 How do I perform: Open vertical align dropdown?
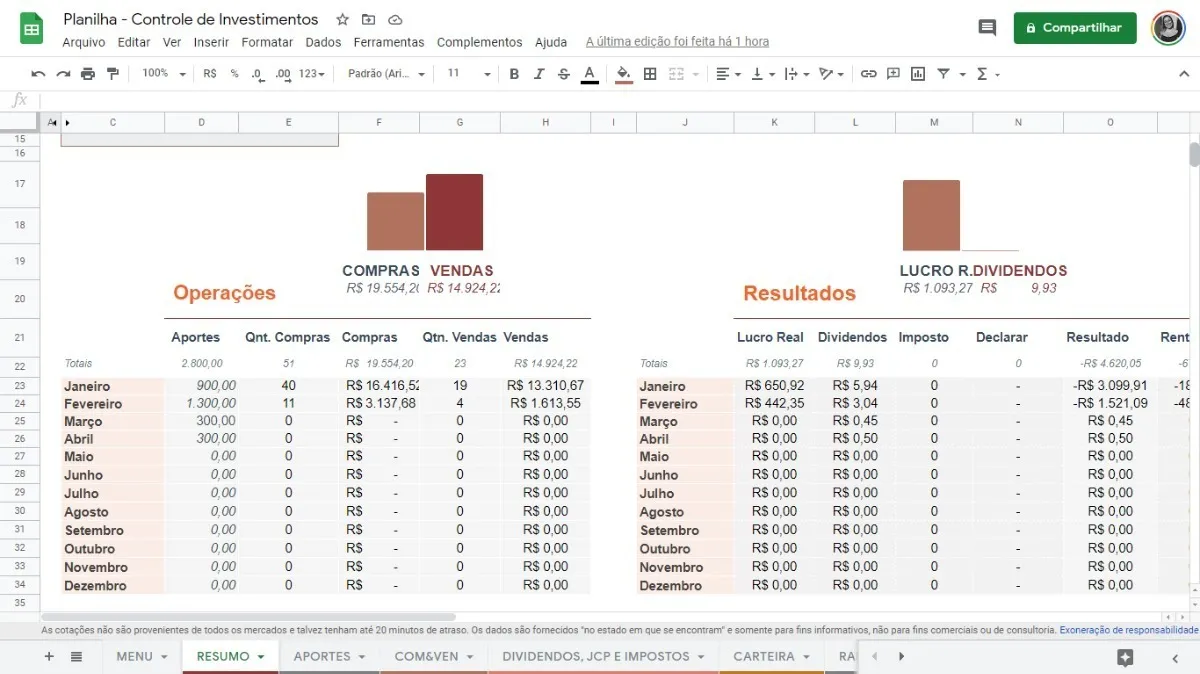click(762, 74)
